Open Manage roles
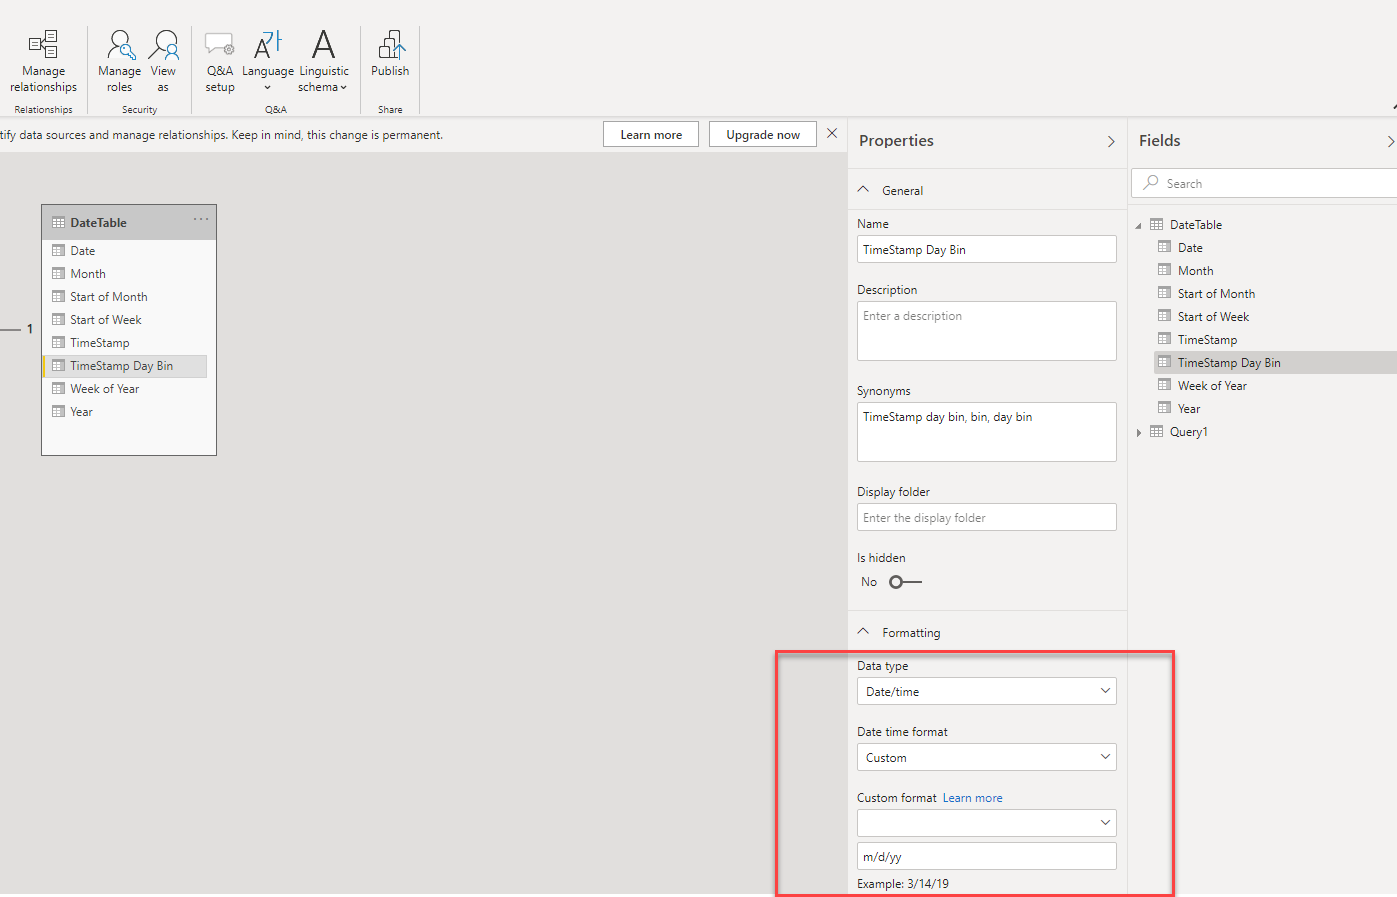The width and height of the screenshot is (1397, 897). 119,61
